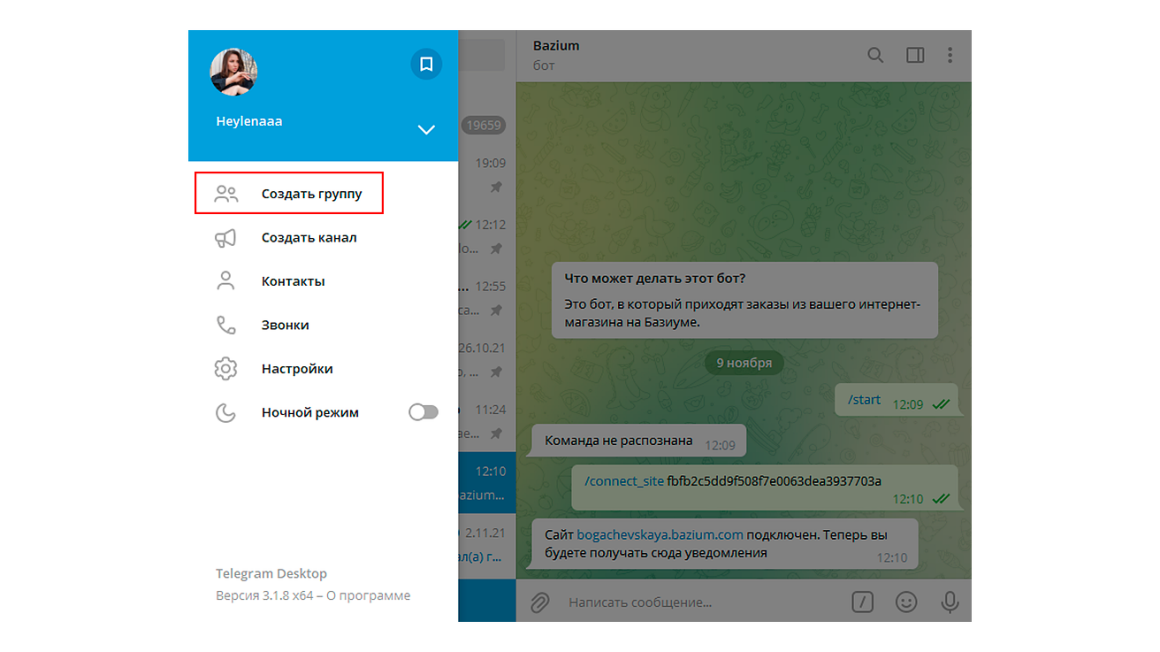
Task: Open Настройки from the side menu
Action: 323,369
